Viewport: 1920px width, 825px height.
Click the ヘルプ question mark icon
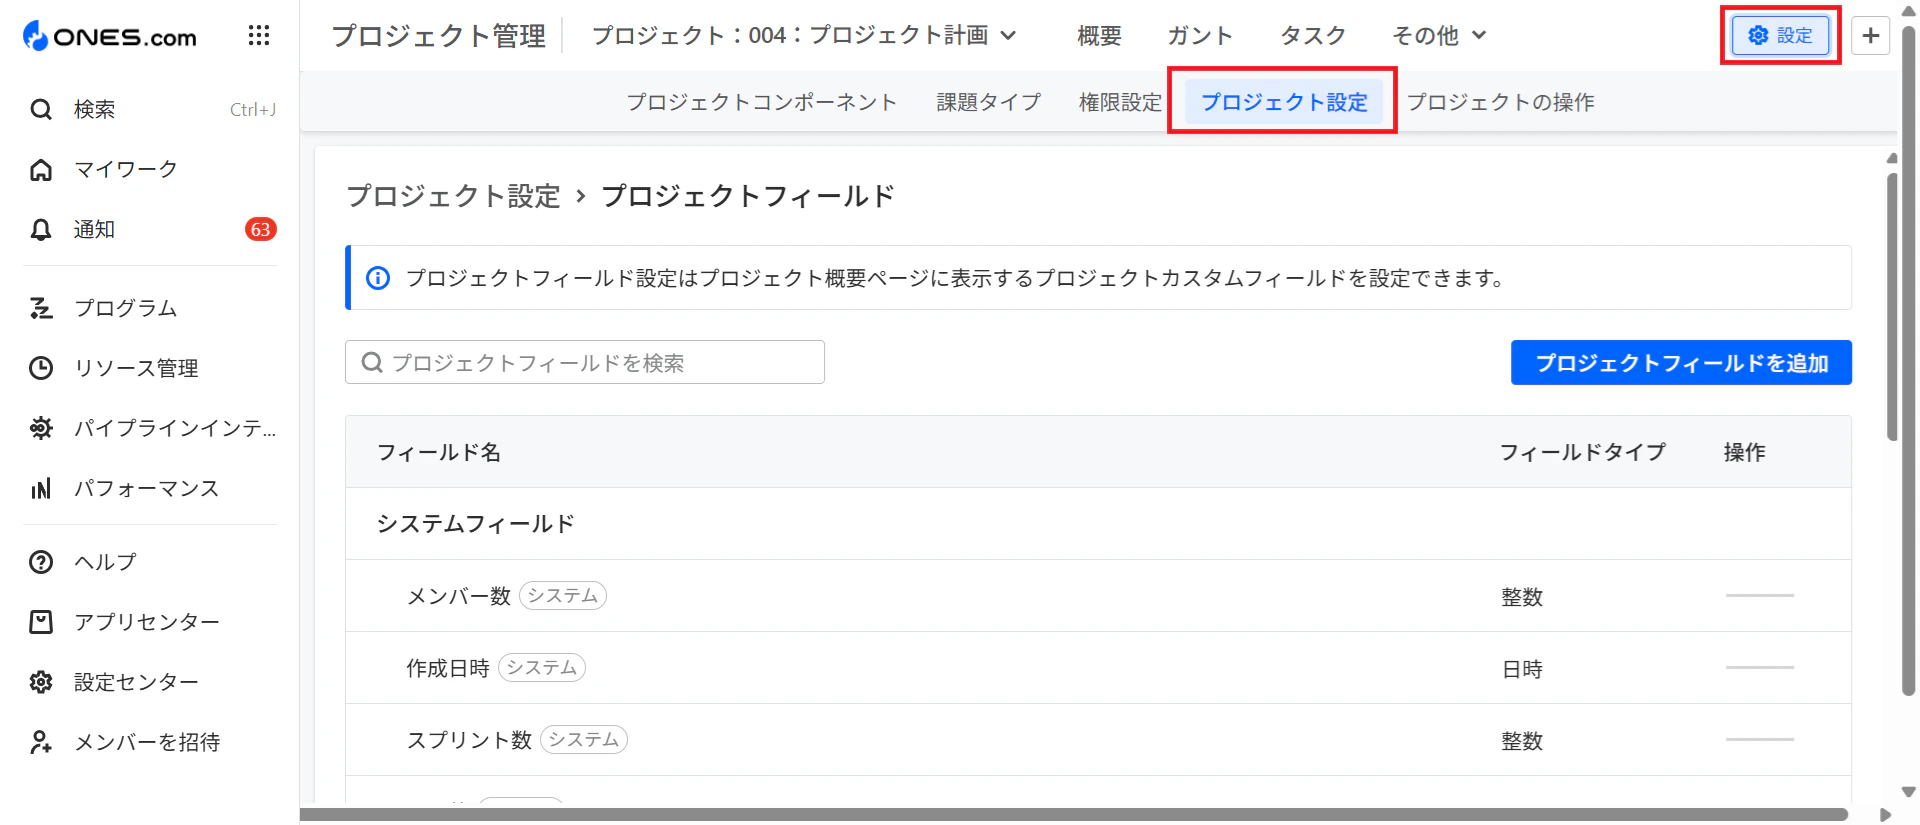pyautogui.click(x=41, y=562)
